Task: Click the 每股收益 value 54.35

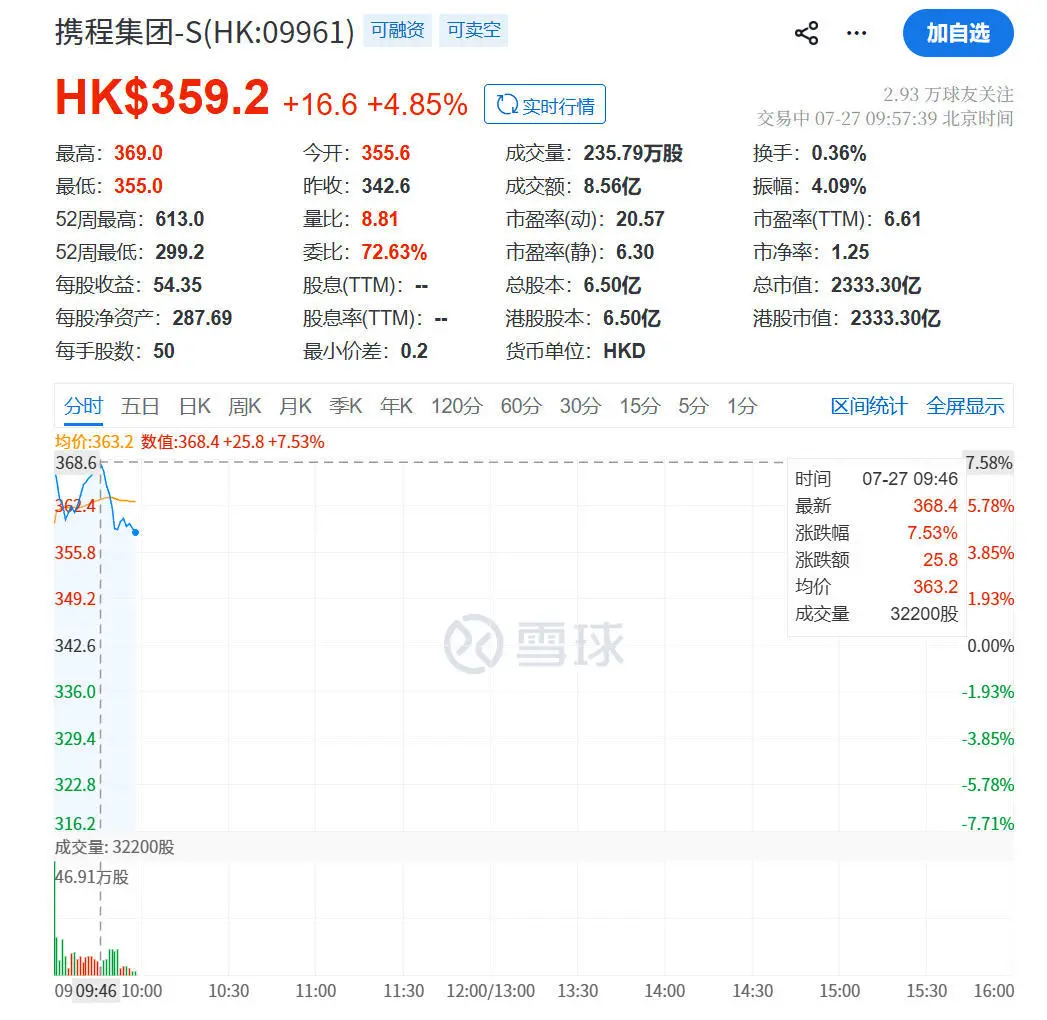Action: [178, 285]
